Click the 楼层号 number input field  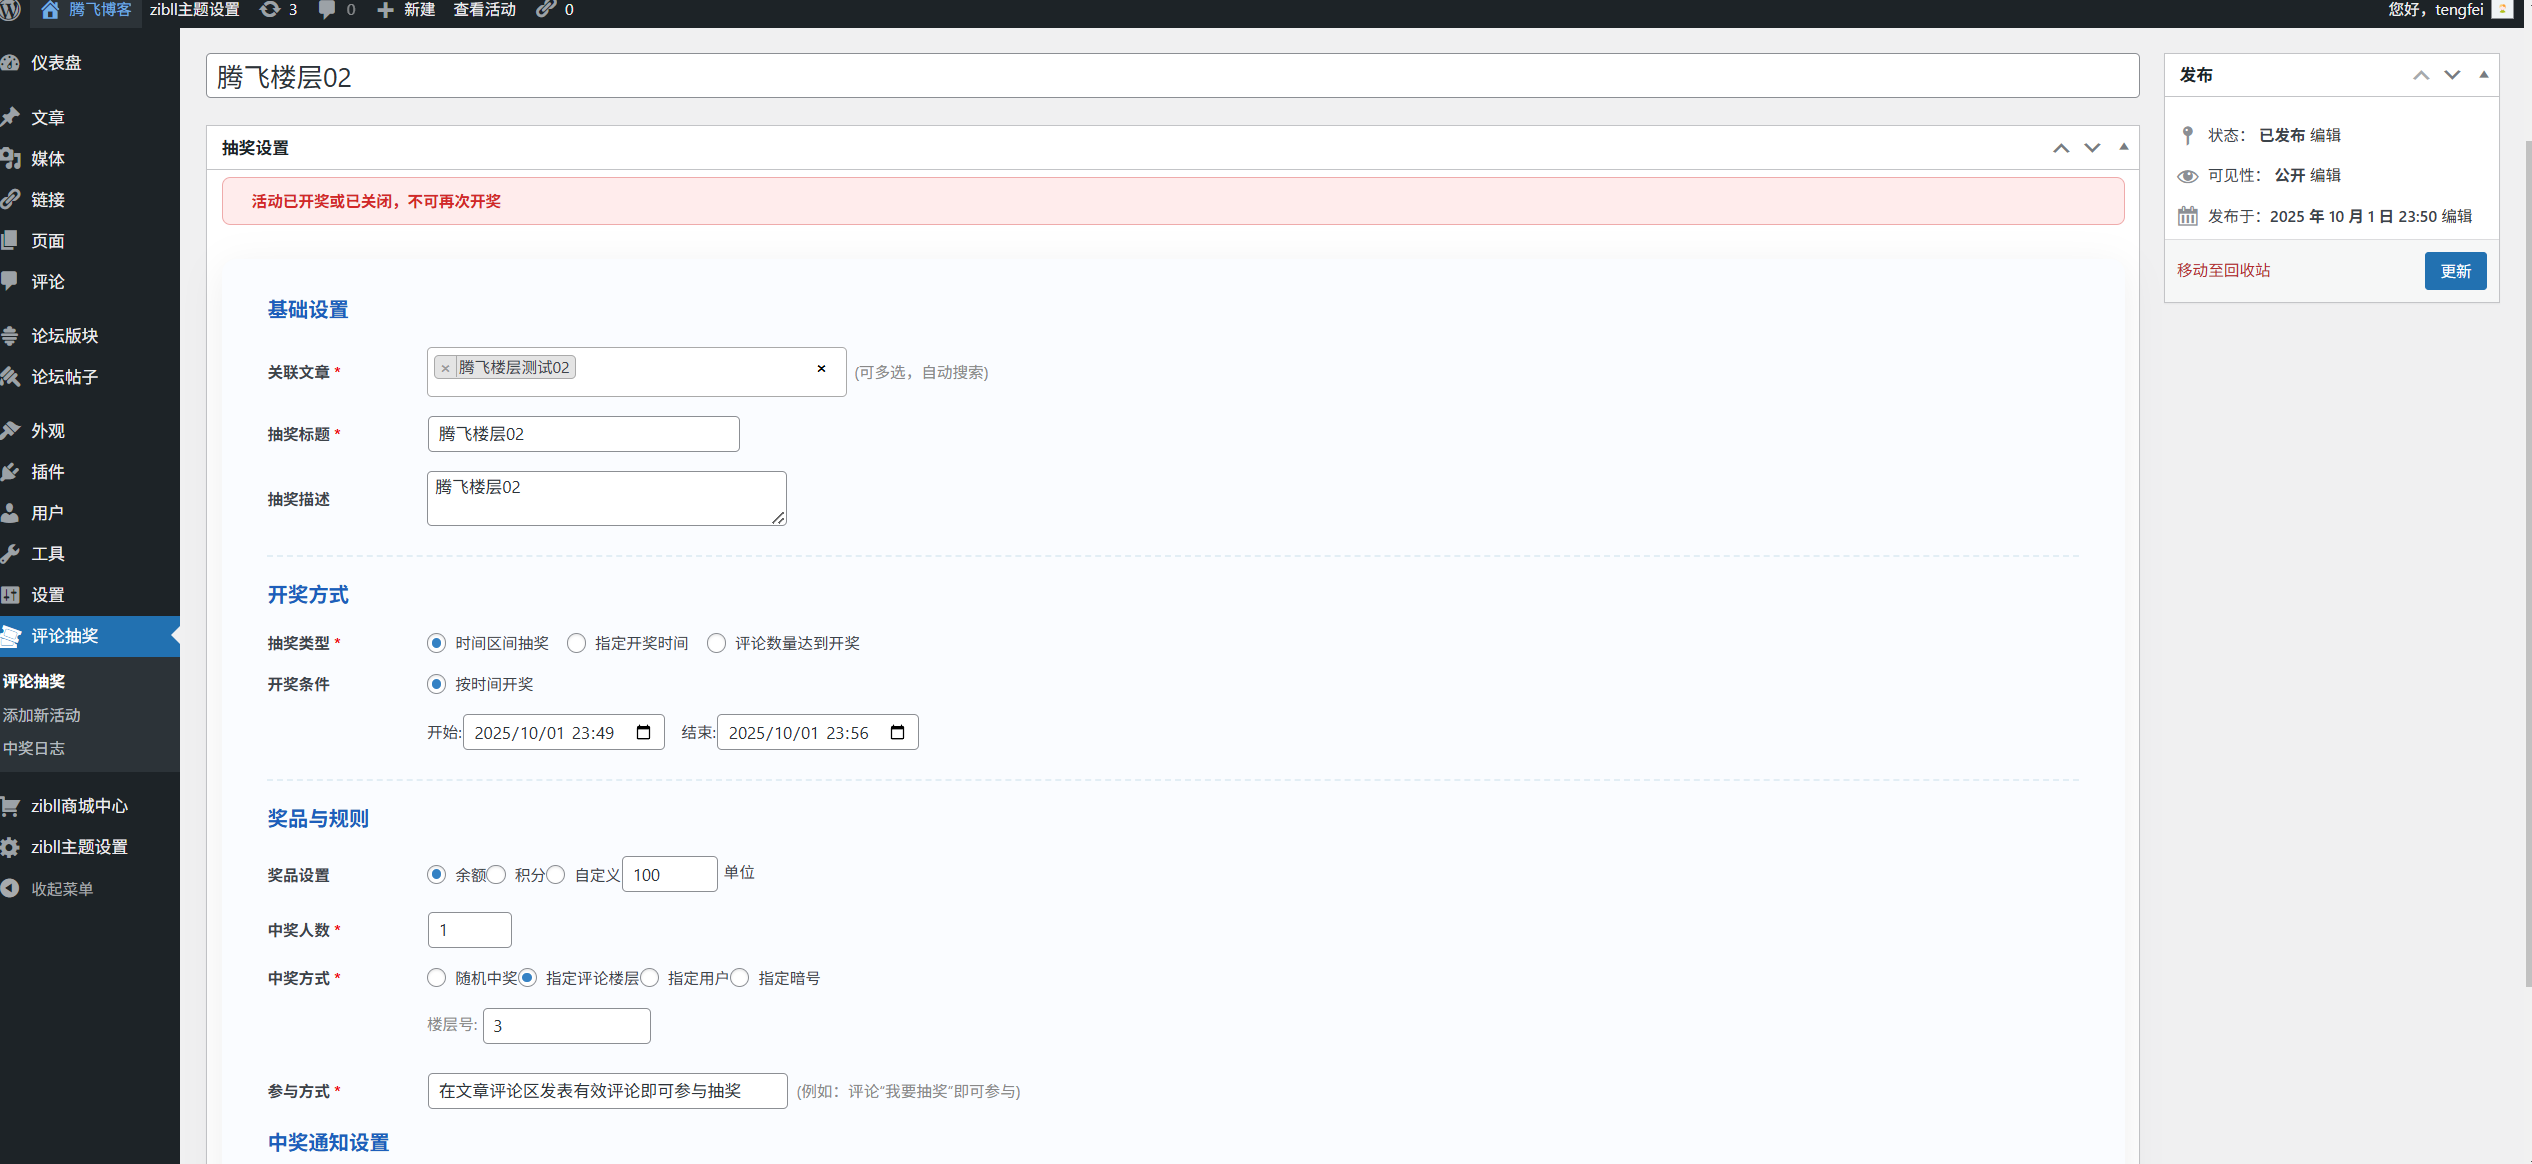(x=566, y=1026)
